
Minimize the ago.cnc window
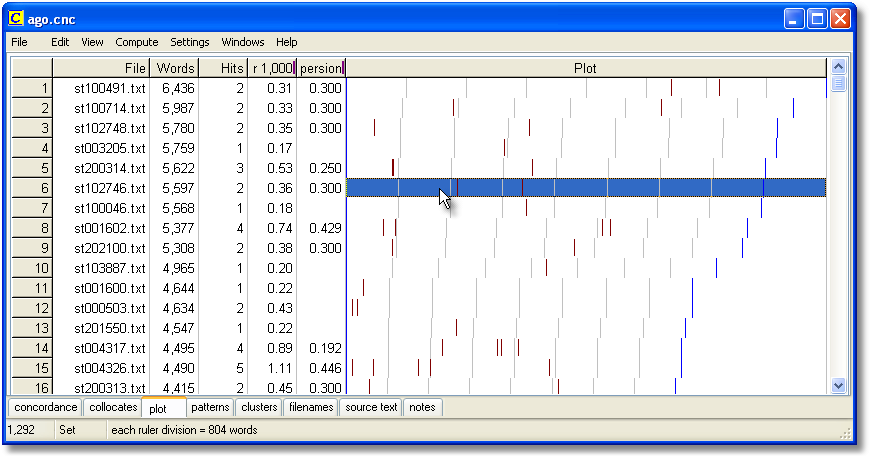(x=794, y=19)
